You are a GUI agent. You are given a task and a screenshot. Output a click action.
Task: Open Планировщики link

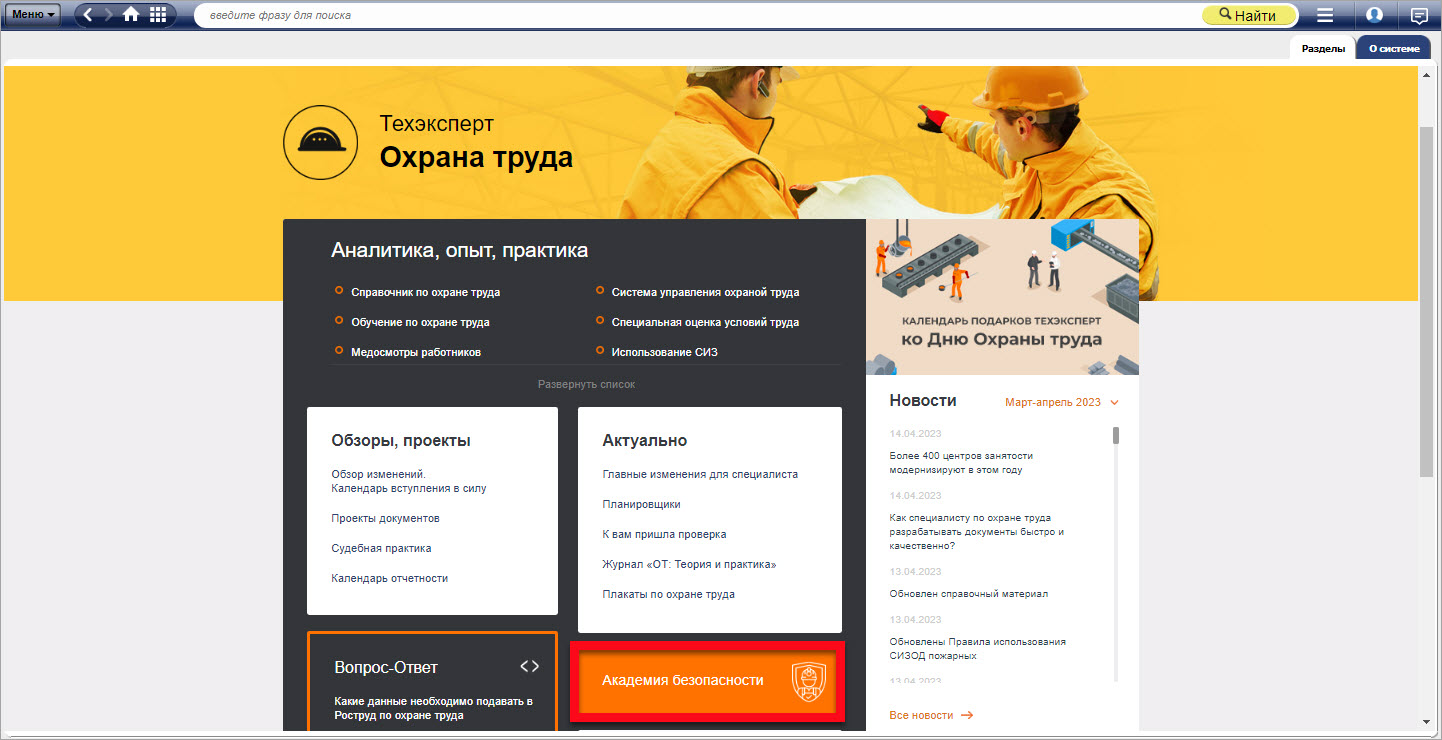click(x=641, y=504)
